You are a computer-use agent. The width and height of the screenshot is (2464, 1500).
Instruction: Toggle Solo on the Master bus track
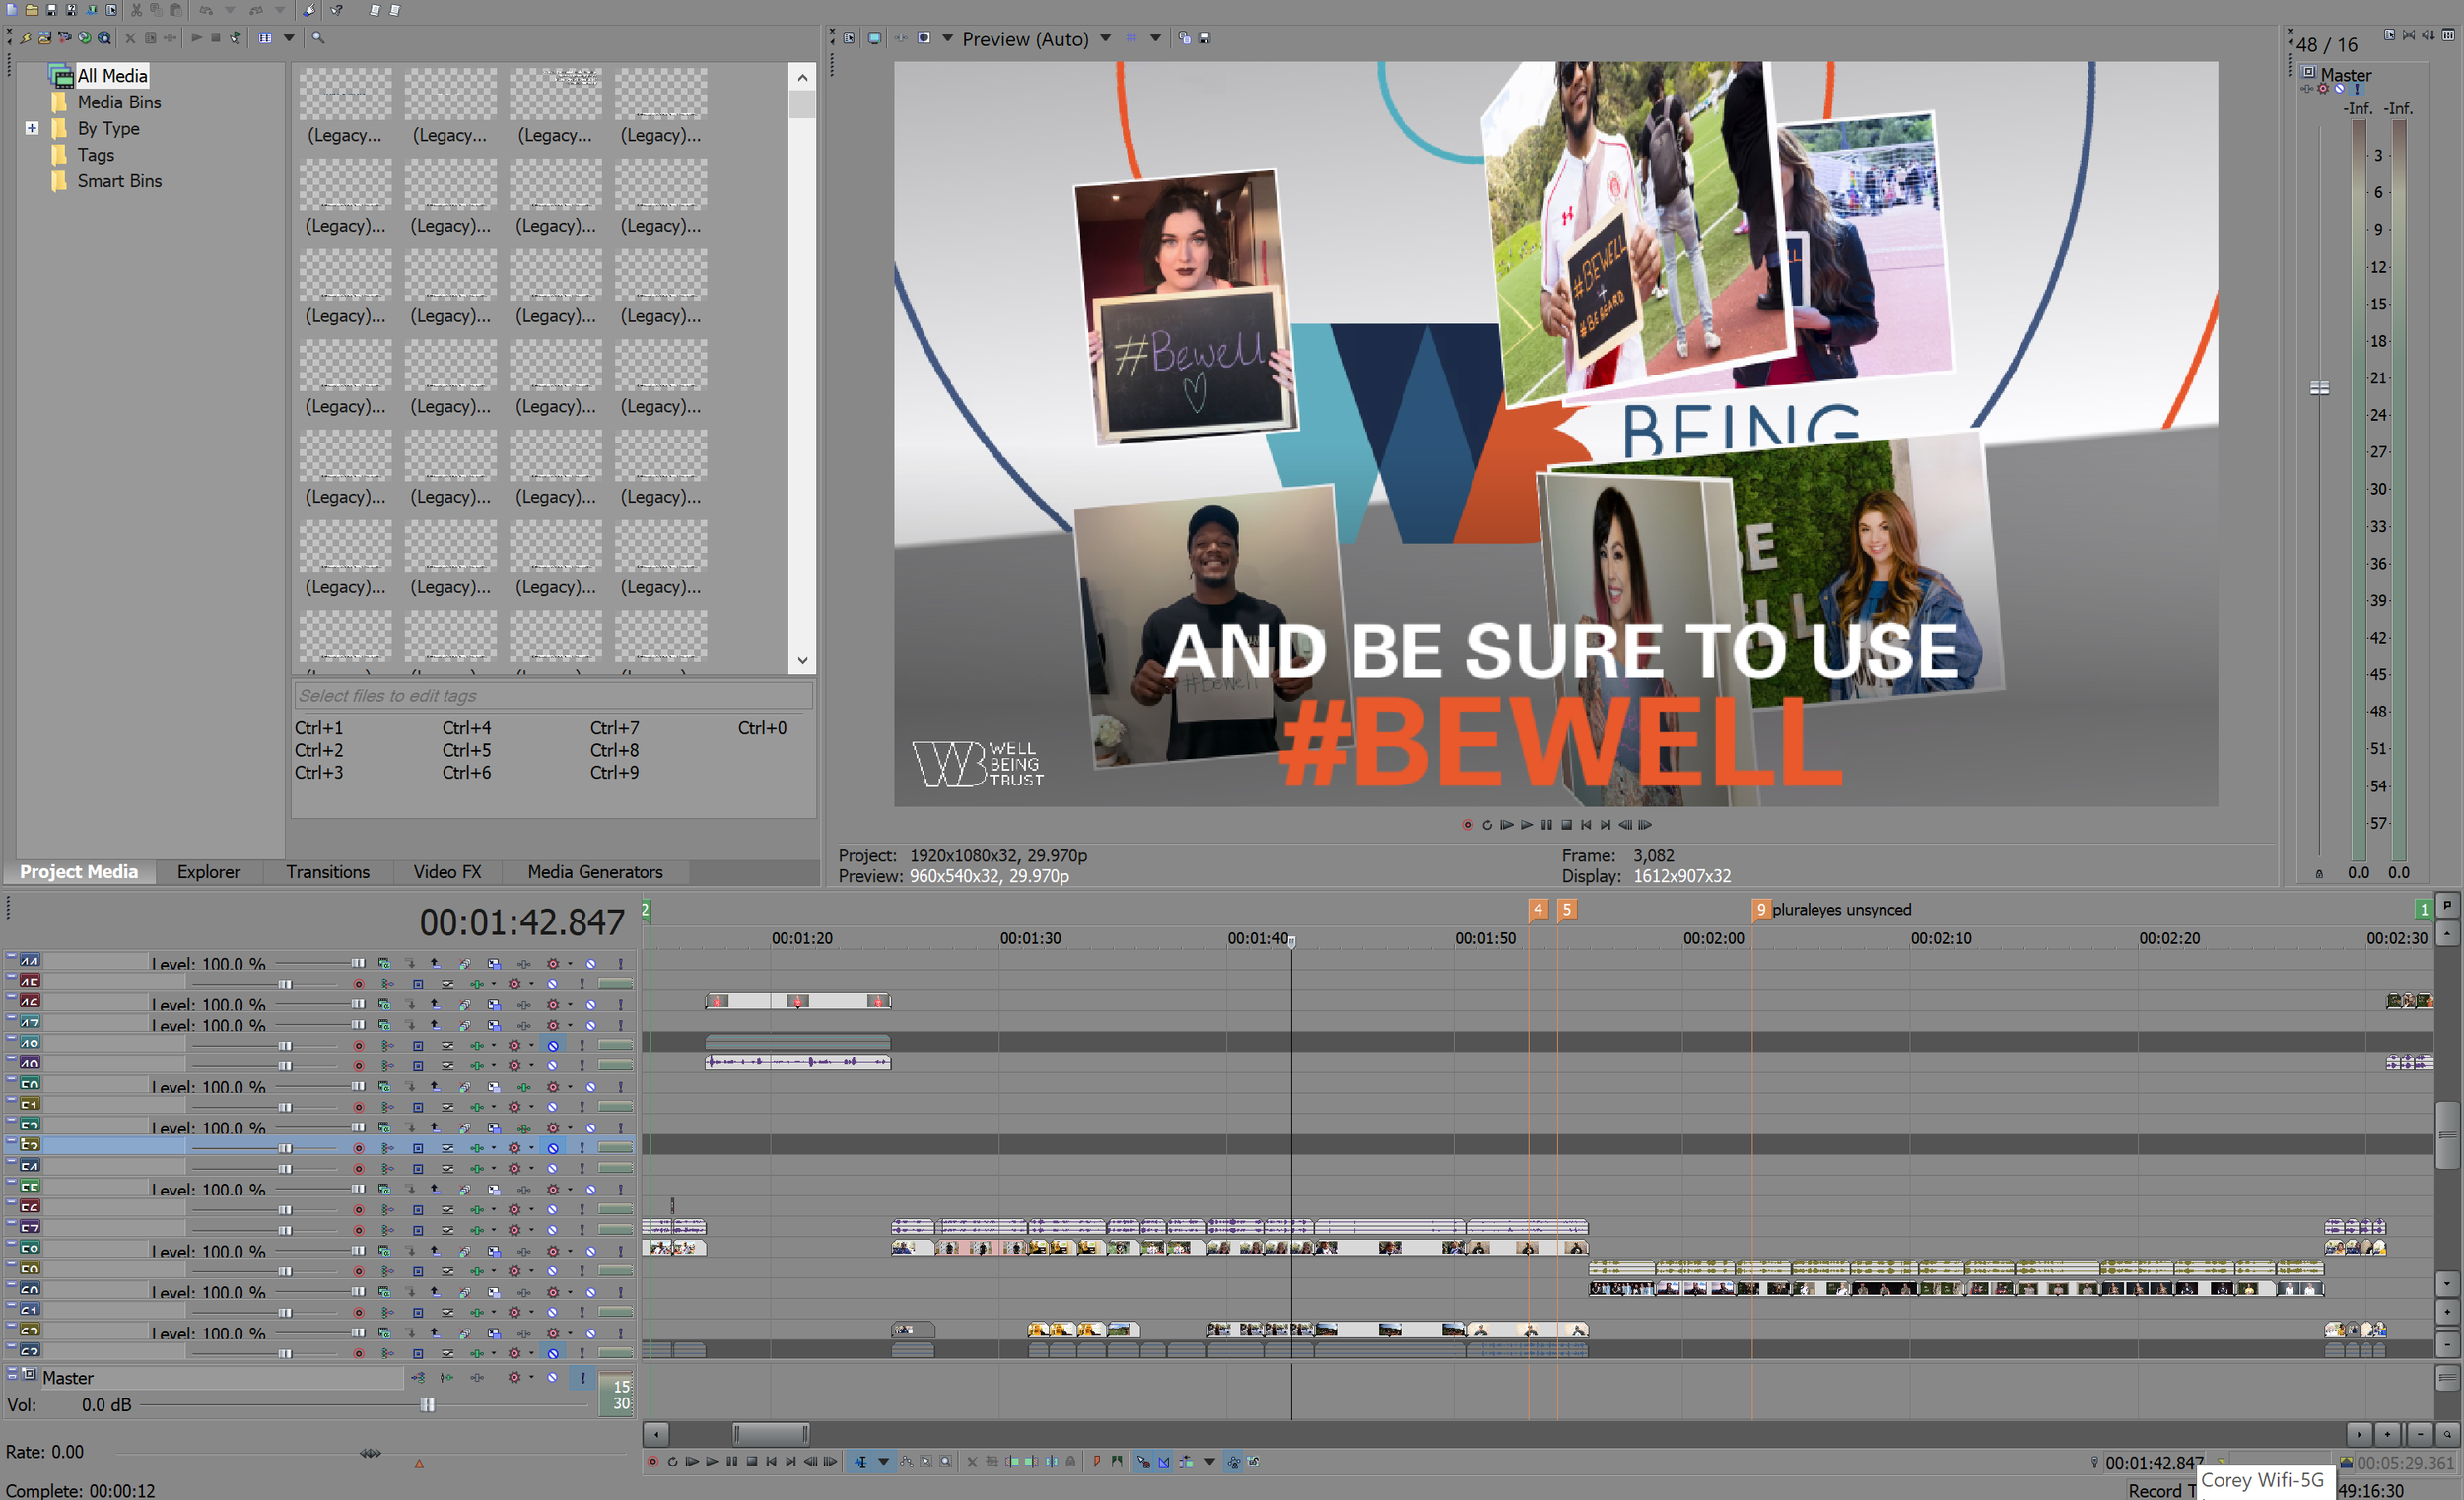tap(582, 1377)
